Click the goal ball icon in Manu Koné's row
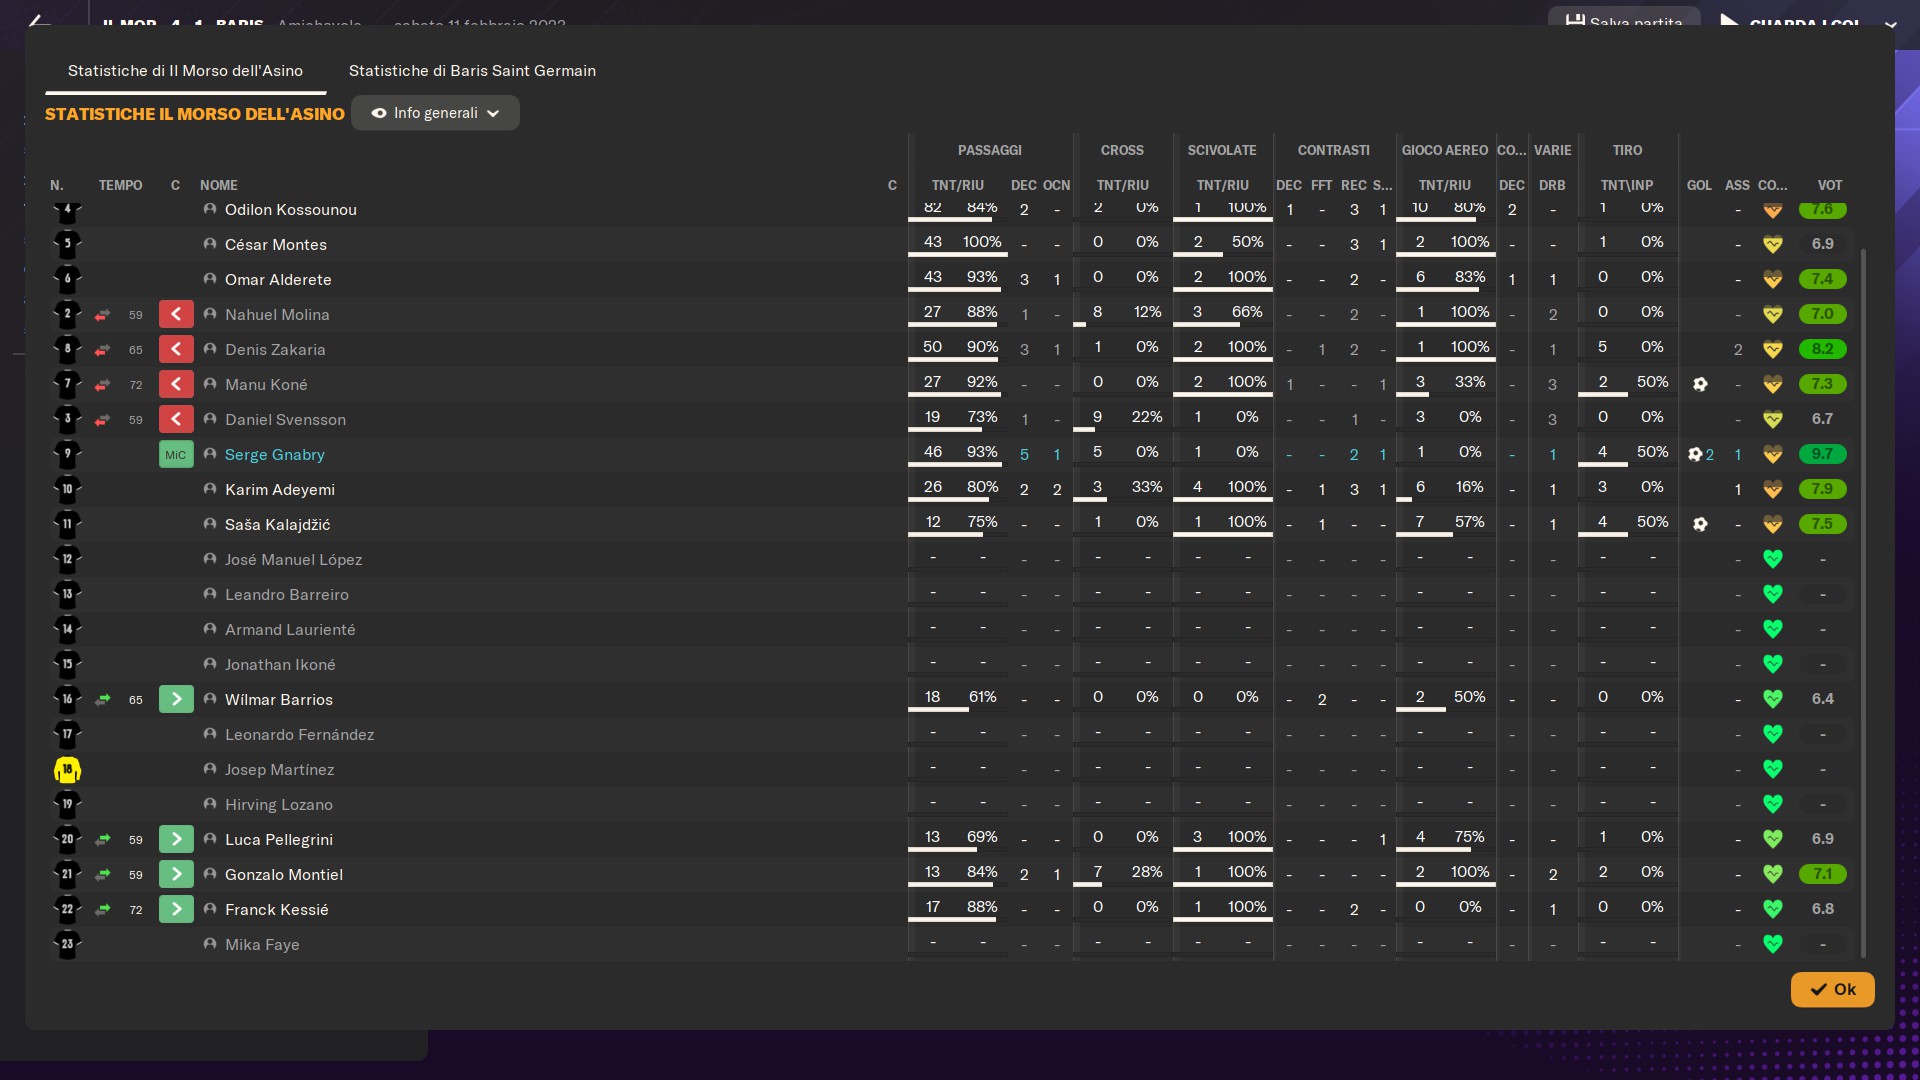Image resolution: width=1920 pixels, height=1080 pixels. coord(1700,384)
